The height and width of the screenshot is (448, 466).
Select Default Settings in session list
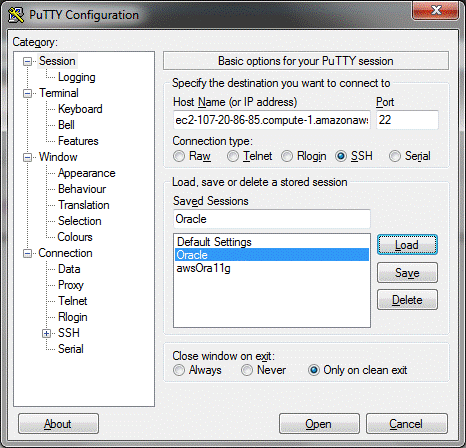[272, 242]
